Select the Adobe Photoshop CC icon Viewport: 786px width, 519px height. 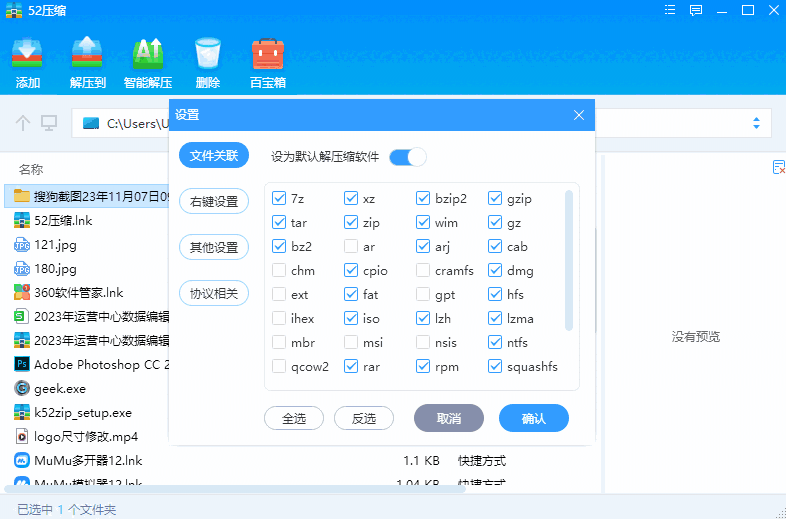click(22, 364)
